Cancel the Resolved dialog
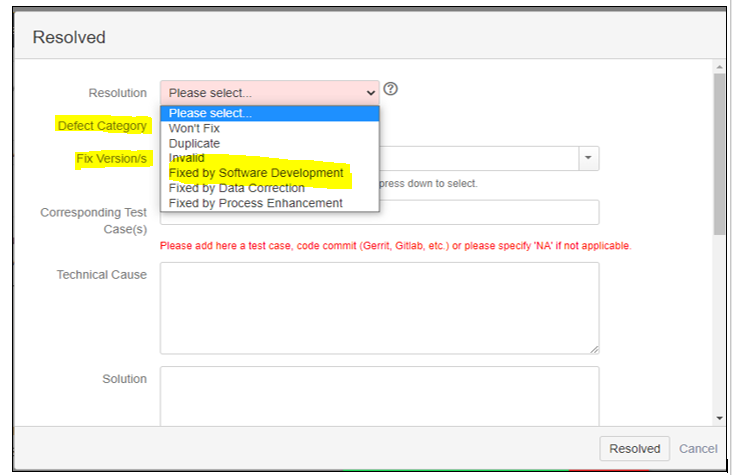The width and height of the screenshot is (732, 475). click(698, 448)
